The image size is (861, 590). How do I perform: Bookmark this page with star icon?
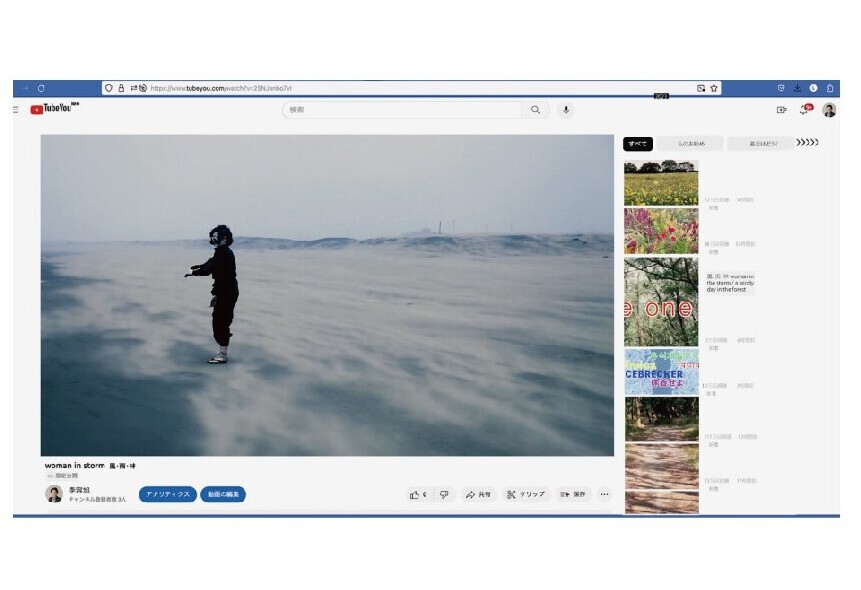tap(714, 88)
